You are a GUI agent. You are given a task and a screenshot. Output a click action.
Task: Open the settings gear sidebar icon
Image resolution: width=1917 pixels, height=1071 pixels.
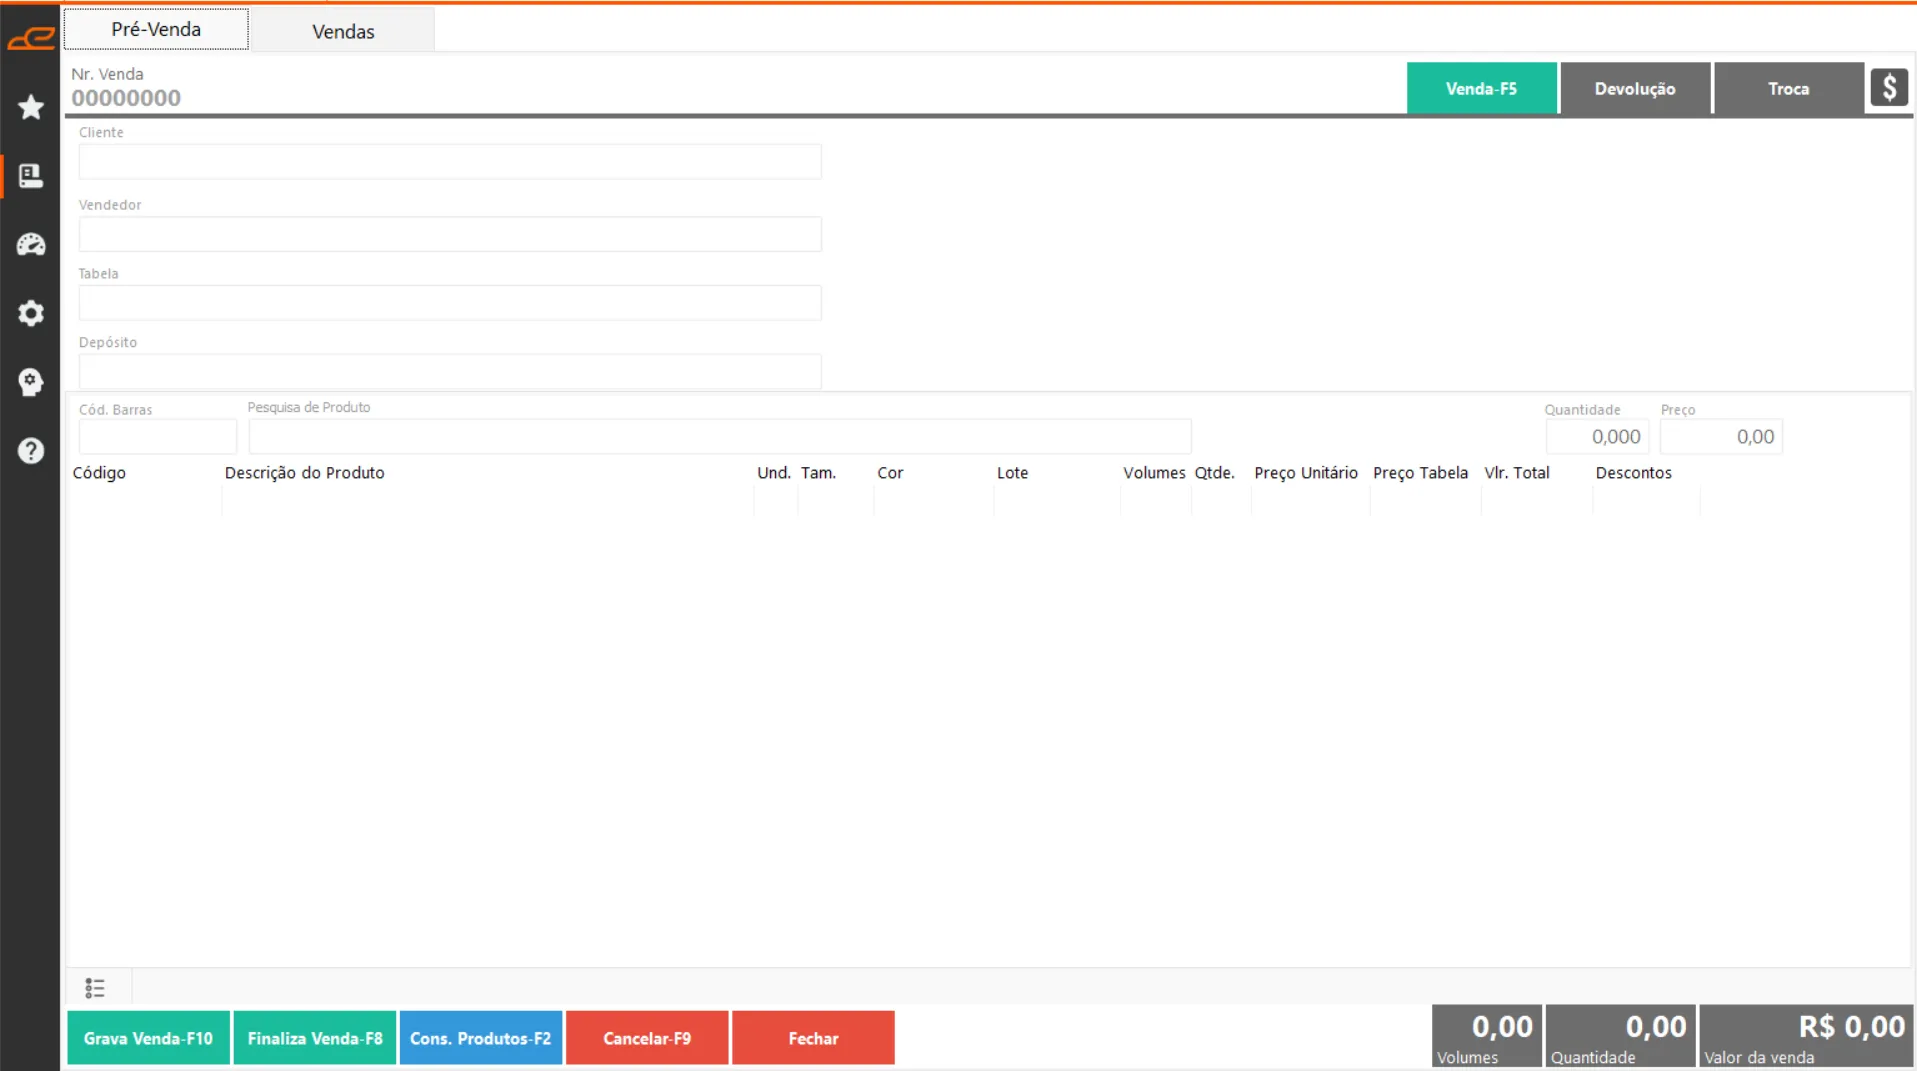(x=31, y=313)
